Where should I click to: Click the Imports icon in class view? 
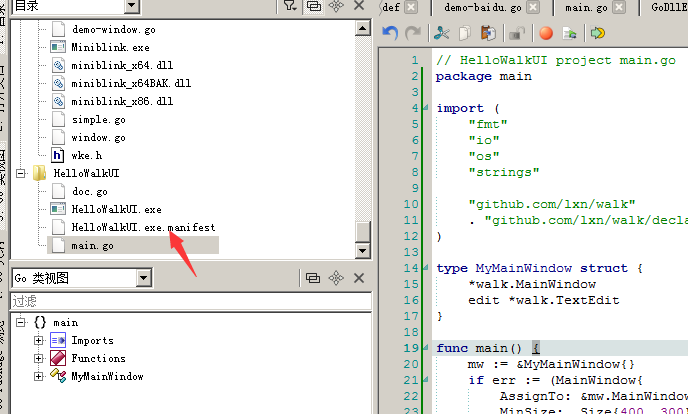(58, 340)
